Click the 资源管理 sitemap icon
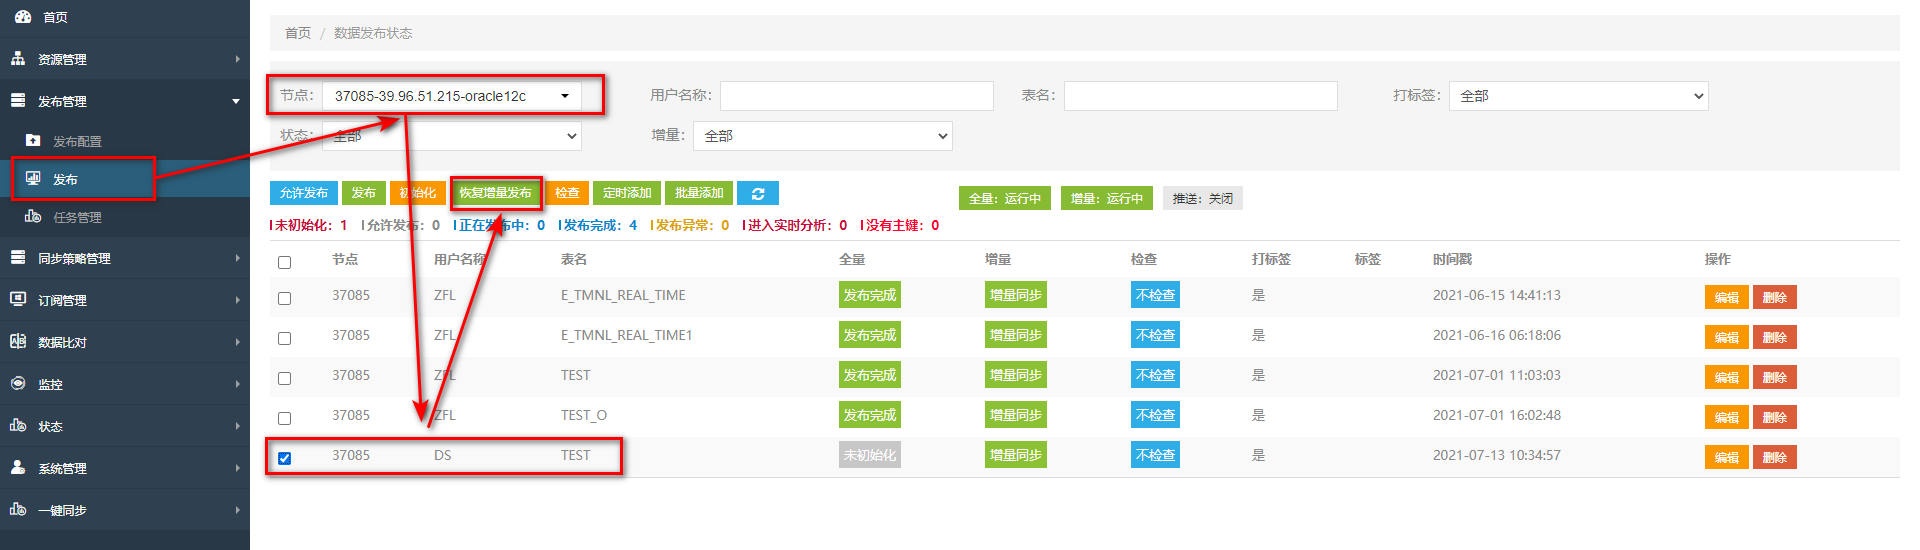 point(18,59)
